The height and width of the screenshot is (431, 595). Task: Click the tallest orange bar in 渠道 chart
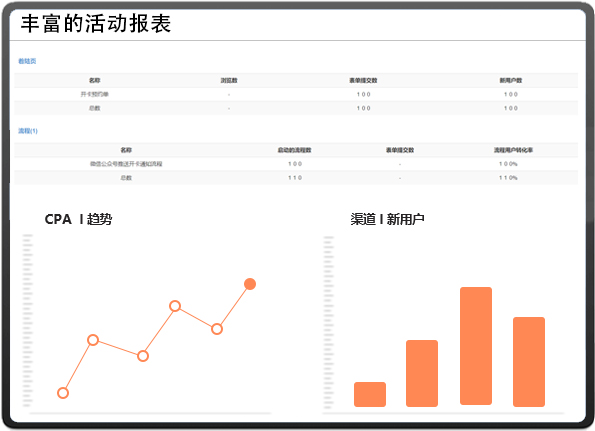point(476,346)
